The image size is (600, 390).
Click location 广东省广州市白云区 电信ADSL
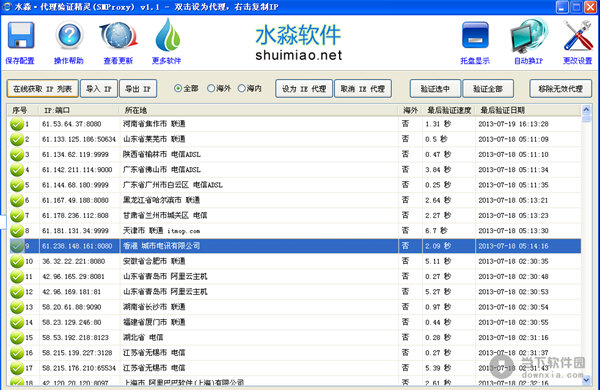click(173, 185)
